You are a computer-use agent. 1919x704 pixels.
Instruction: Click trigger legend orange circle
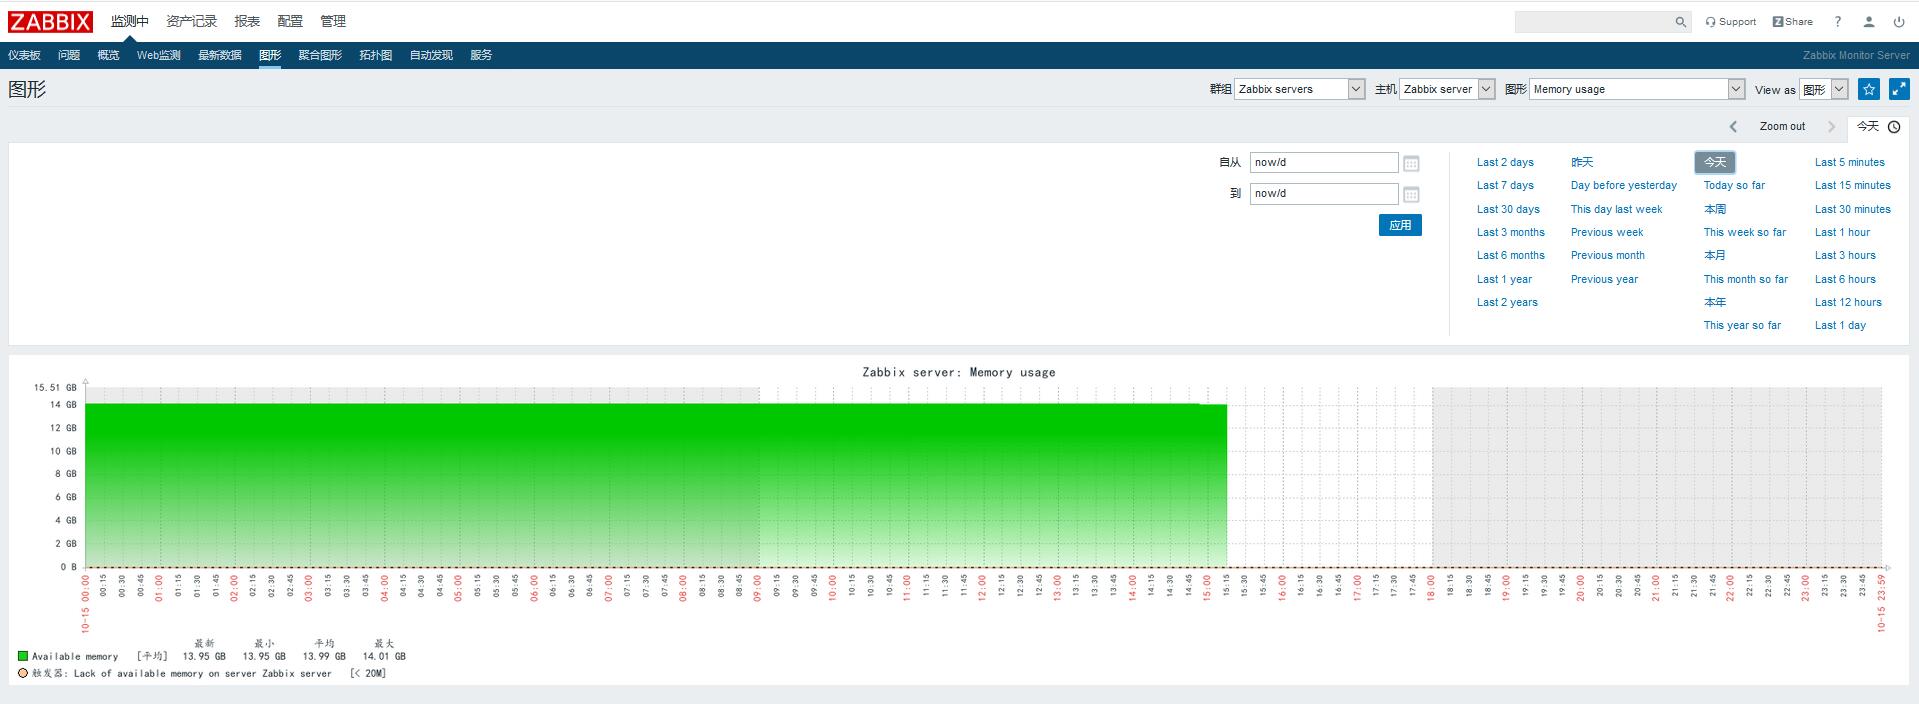click(x=22, y=673)
